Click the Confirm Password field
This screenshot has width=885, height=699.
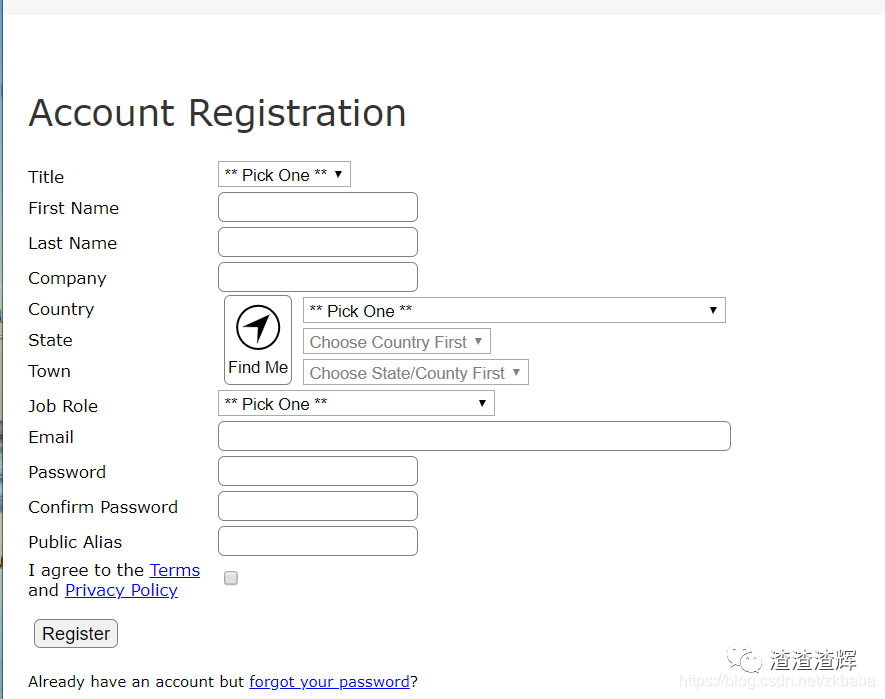tap(318, 507)
